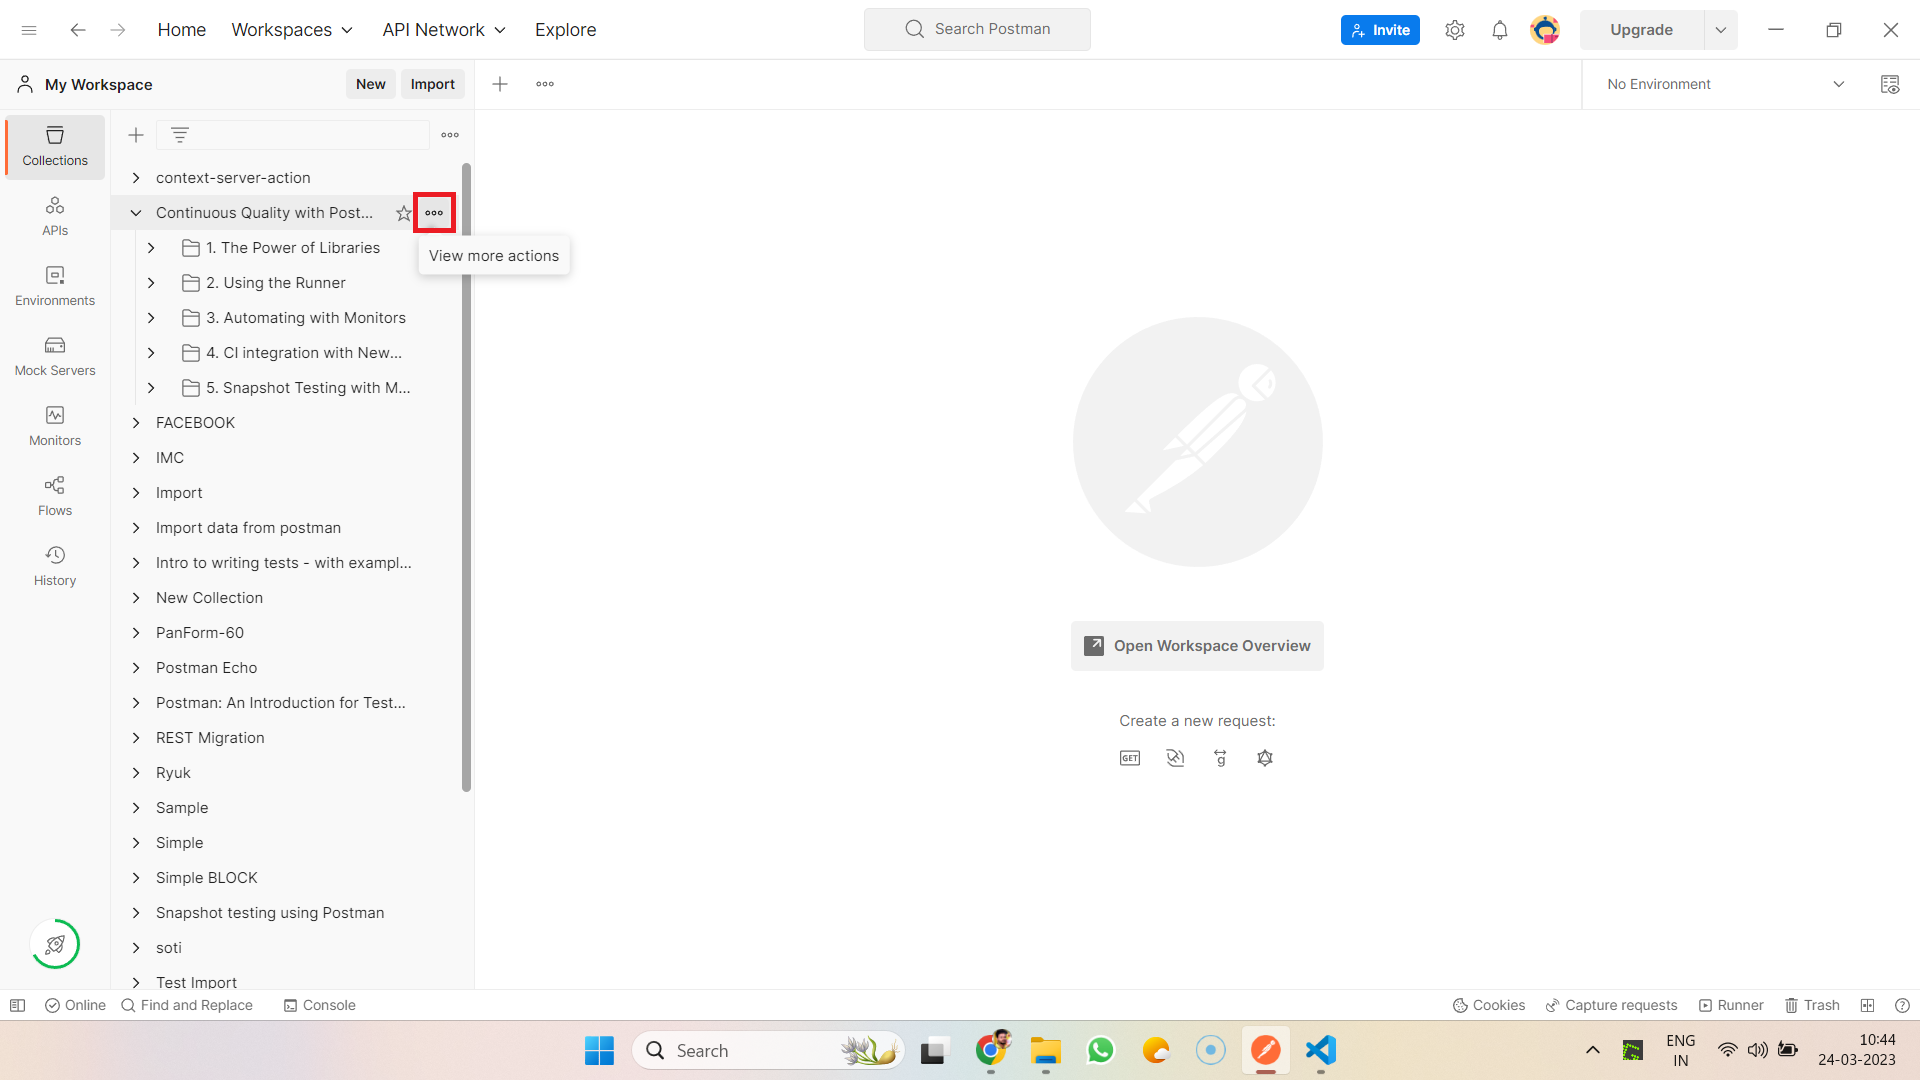The height and width of the screenshot is (1080, 1920).
Task: Toggle the sidebar from status bar icon
Action: [x=17, y=1005]
